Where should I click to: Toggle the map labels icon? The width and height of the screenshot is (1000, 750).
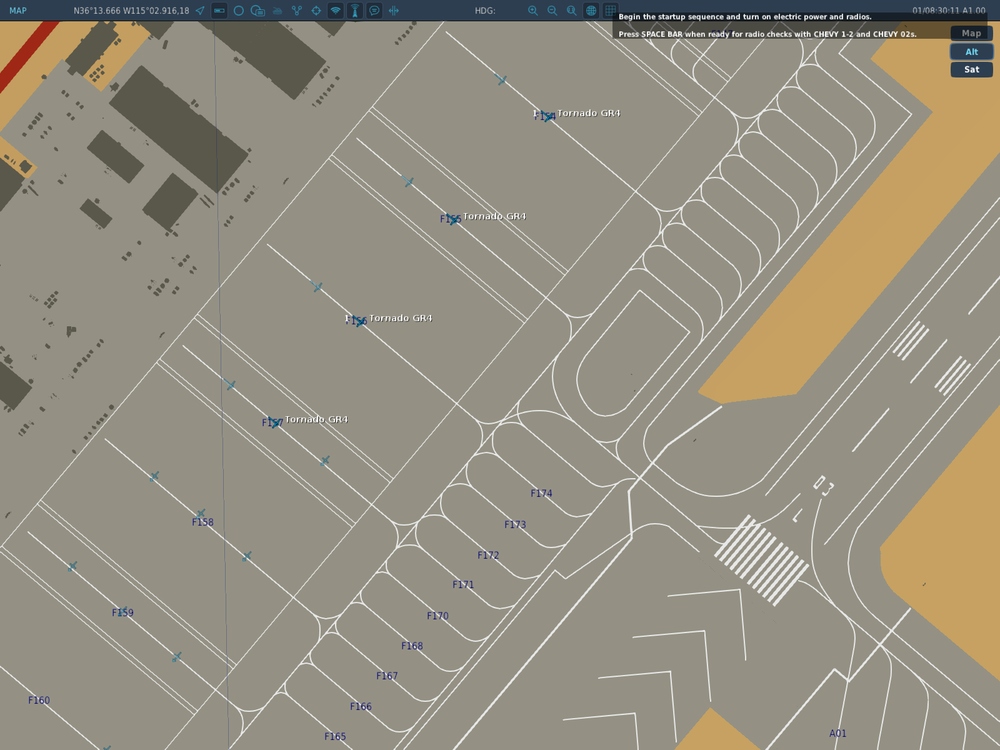point(258,10)
